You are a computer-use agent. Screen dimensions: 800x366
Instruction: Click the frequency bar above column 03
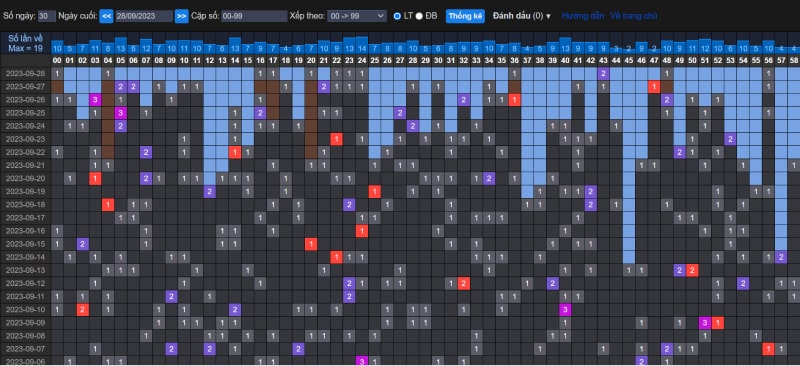pyautogui.click(x=95, y=46)
